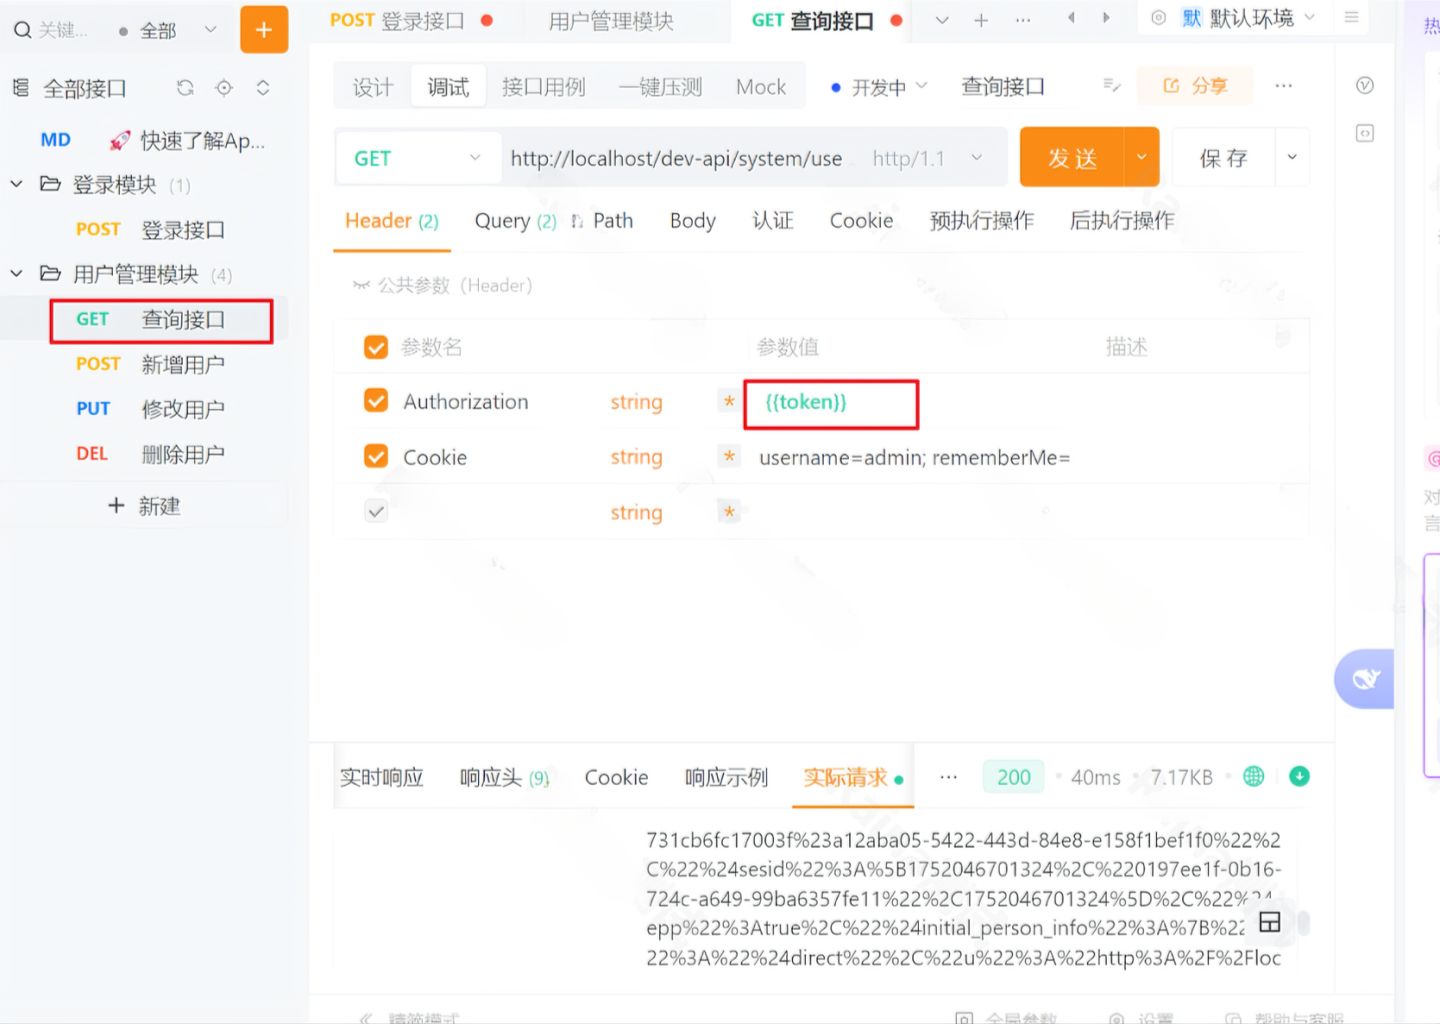Screen dimensions: 1440x1024
Task: Open the GET method dropdown
Action: coord(418,158)
